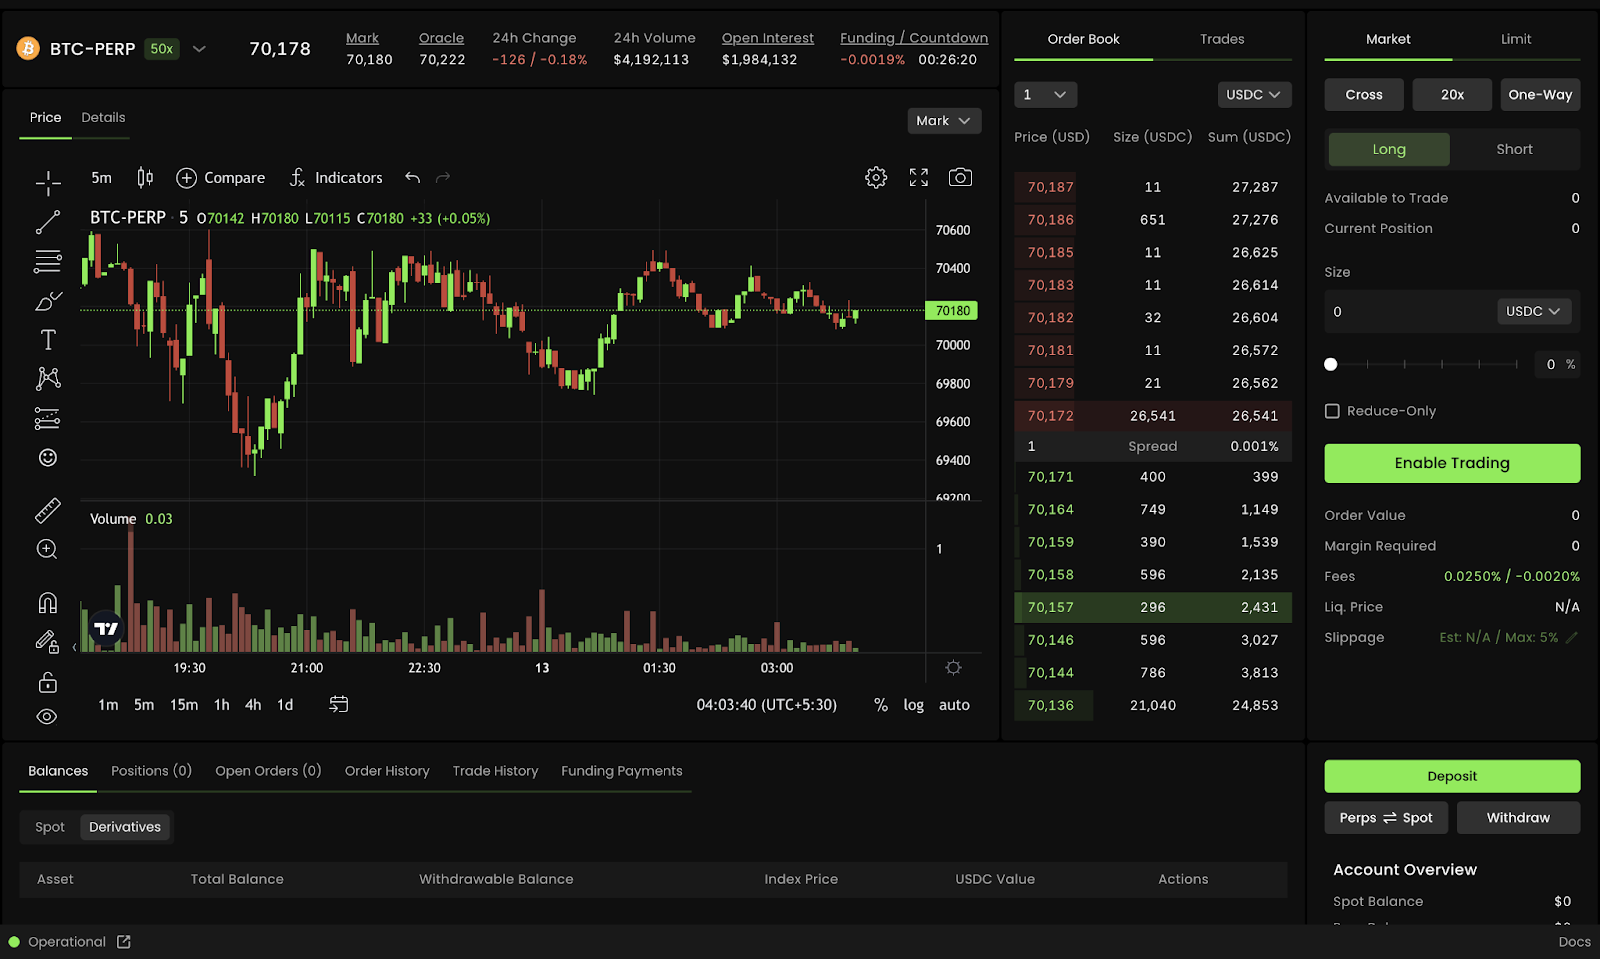Select the trend line drawing tool
Viewport: 1600px width, 959px height.
pos(48,222)
